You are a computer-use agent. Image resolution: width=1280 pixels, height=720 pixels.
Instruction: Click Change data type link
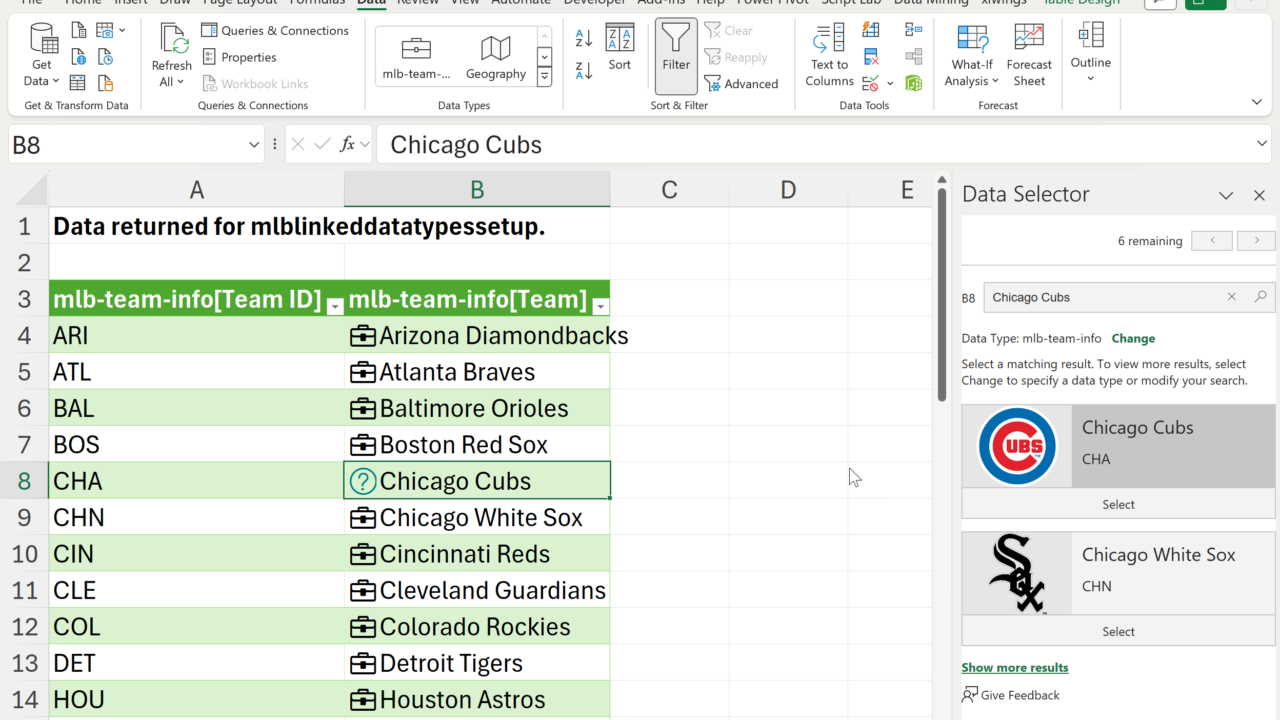(x=1133, y=339)
